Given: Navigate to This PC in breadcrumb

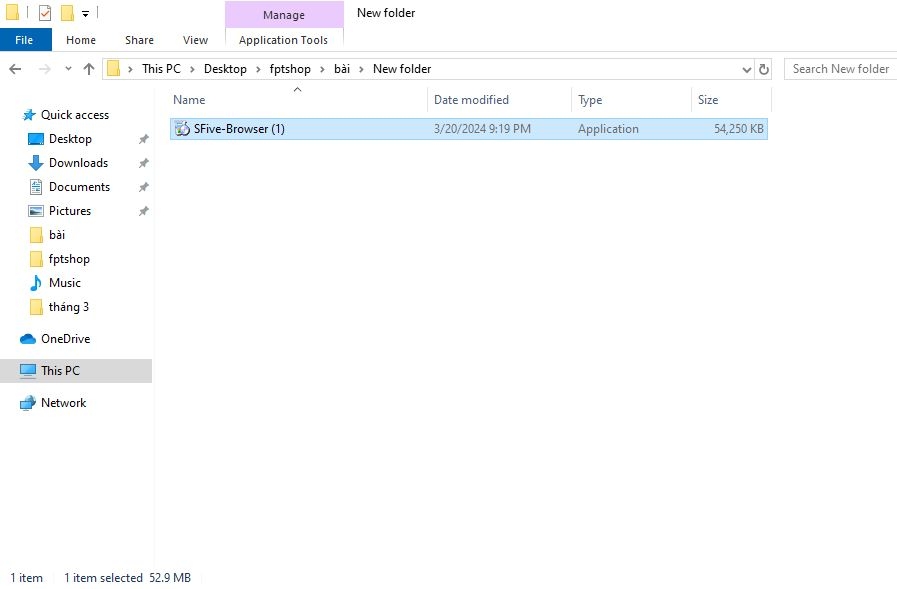Looking at the screenshot, I should tap(161, 69).
